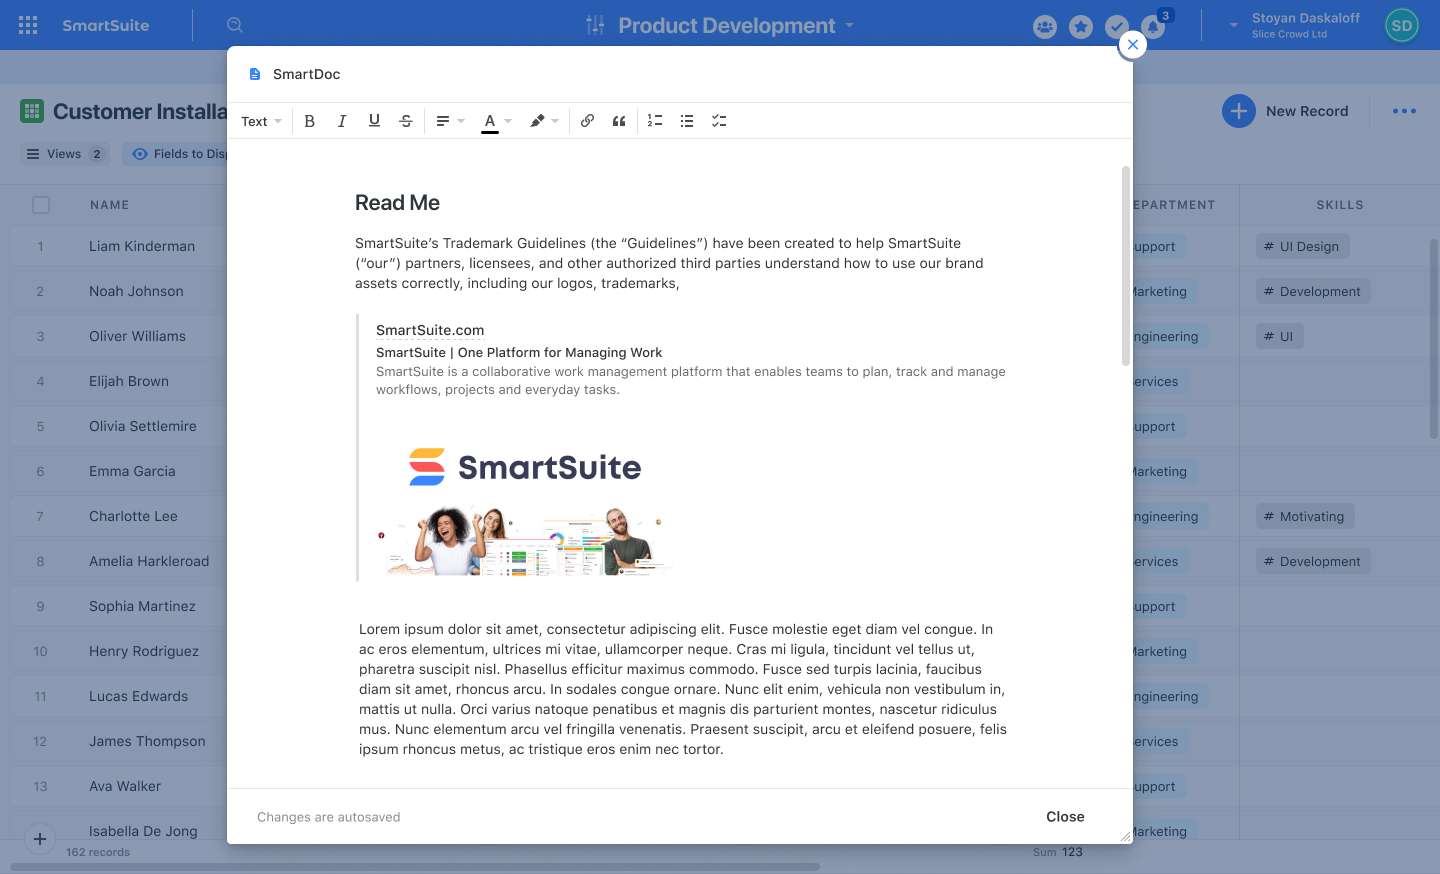
Task: Open the Text style dropdown
Action: click(261, 121)
